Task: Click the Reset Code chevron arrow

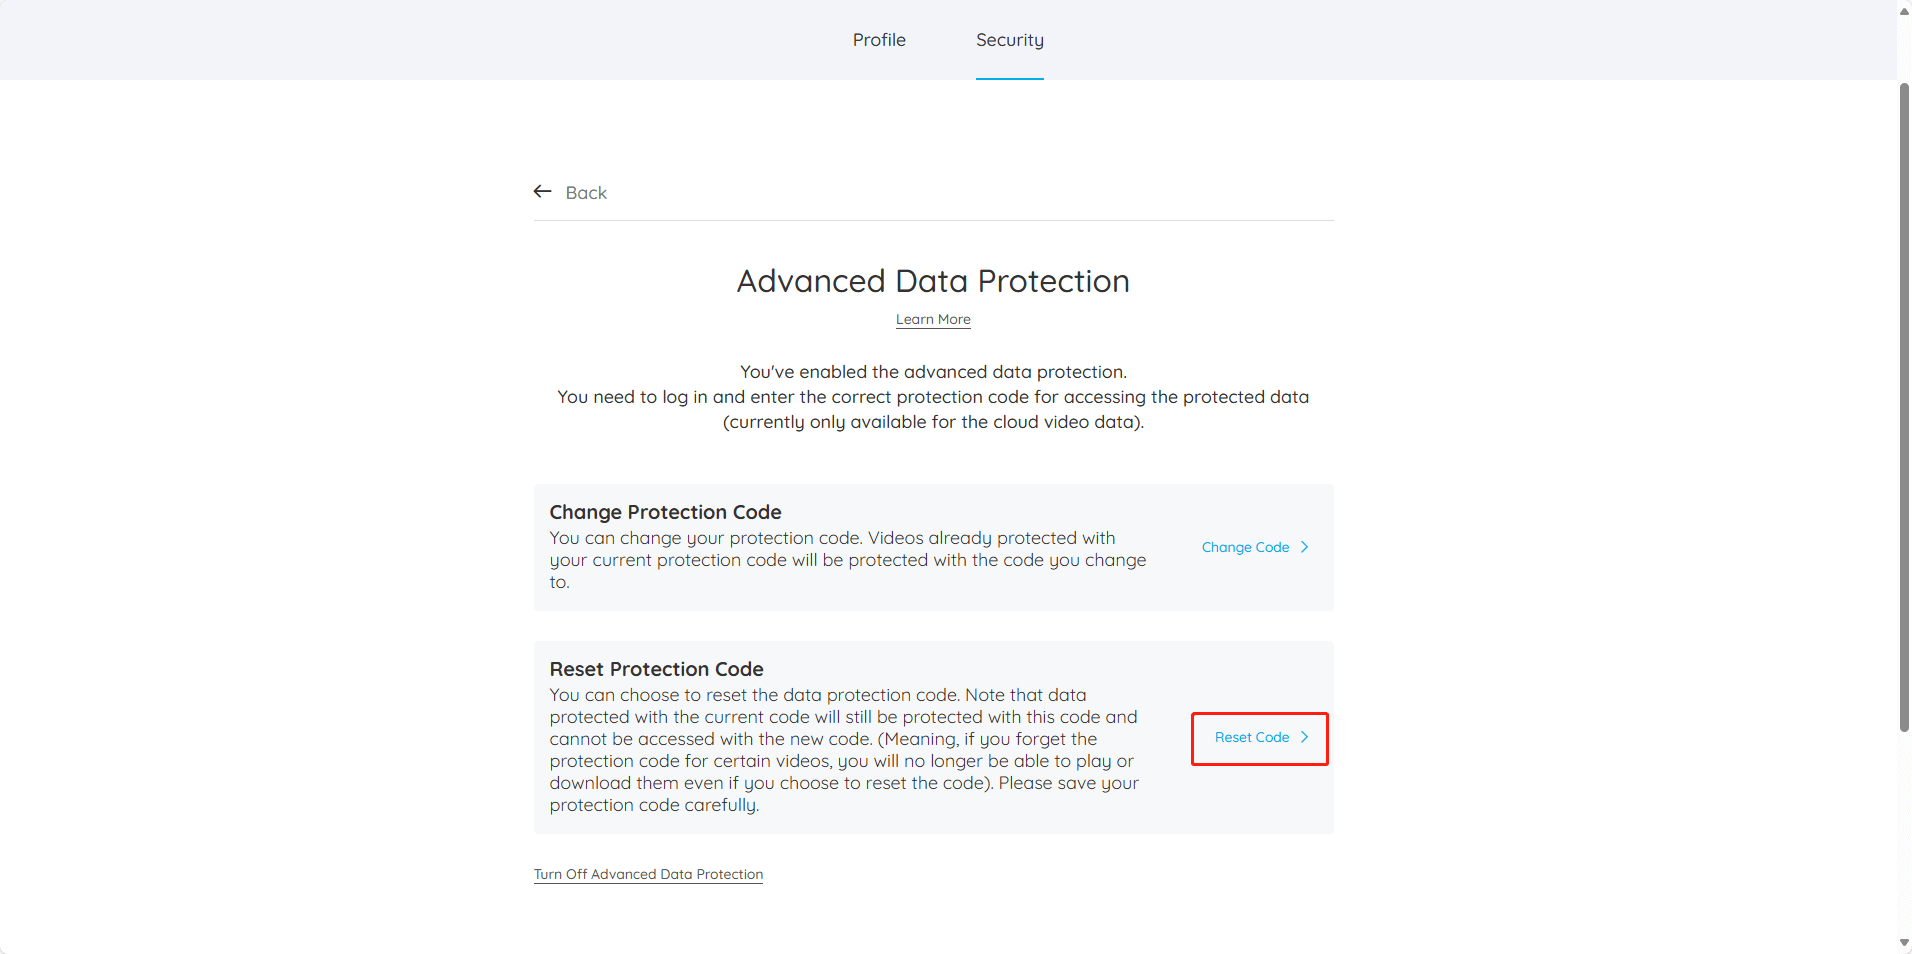Action: point(1305,737)
